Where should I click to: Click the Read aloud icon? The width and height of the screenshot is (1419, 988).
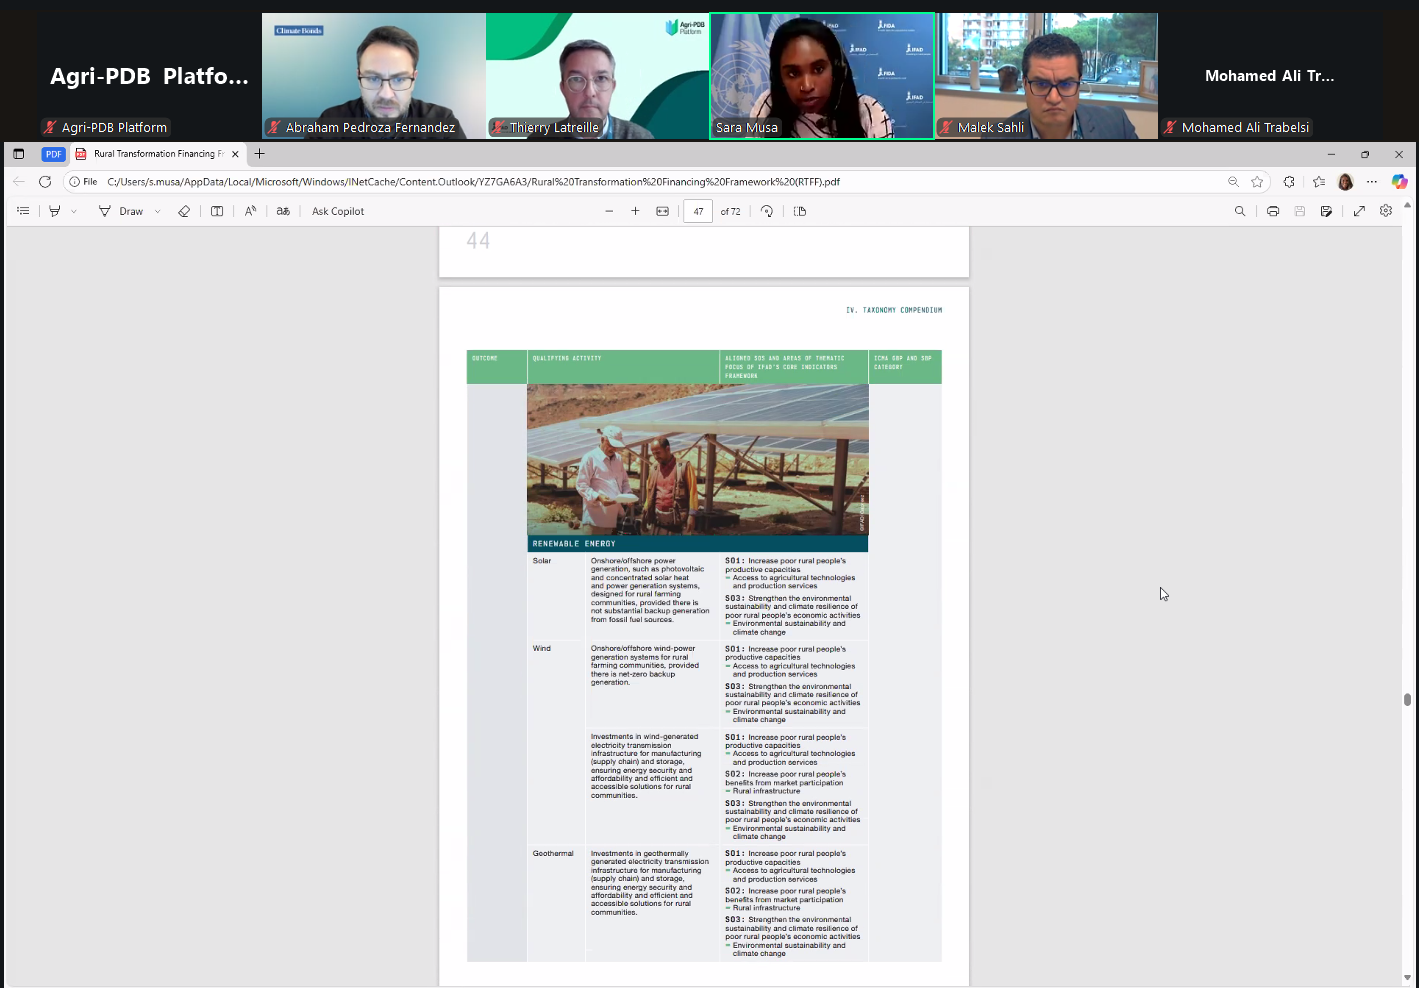250,211
